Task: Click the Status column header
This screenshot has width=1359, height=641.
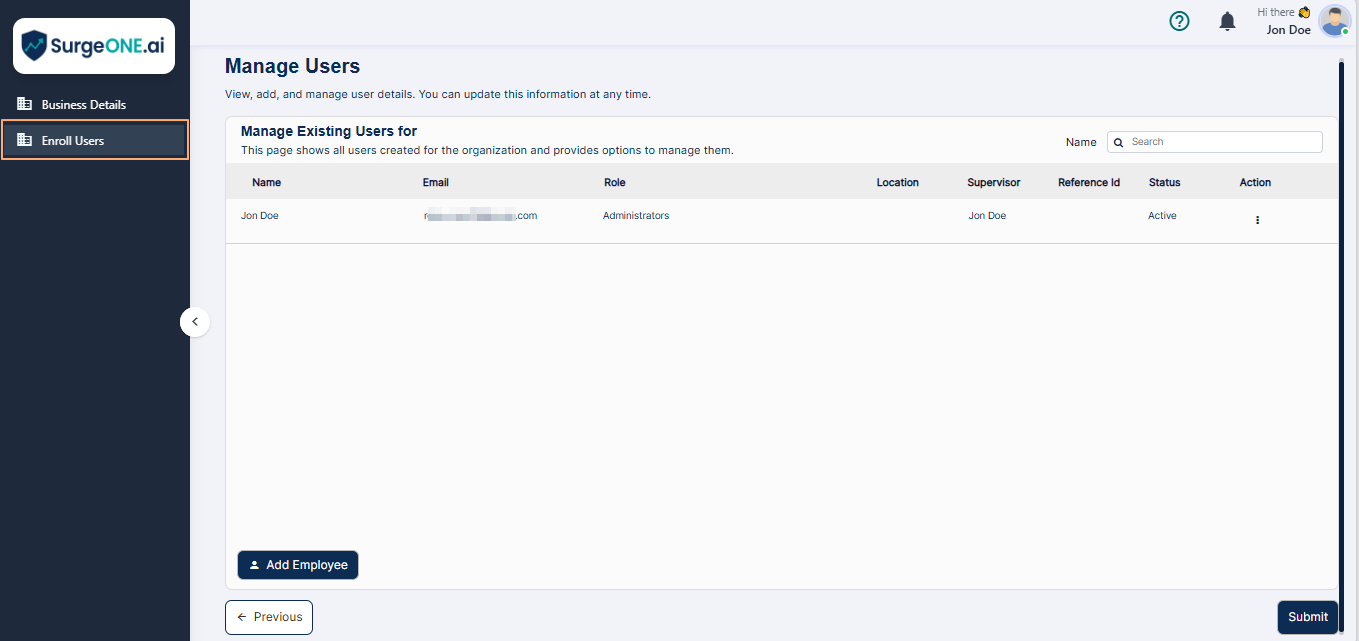Action: [x=1164, y=182]
